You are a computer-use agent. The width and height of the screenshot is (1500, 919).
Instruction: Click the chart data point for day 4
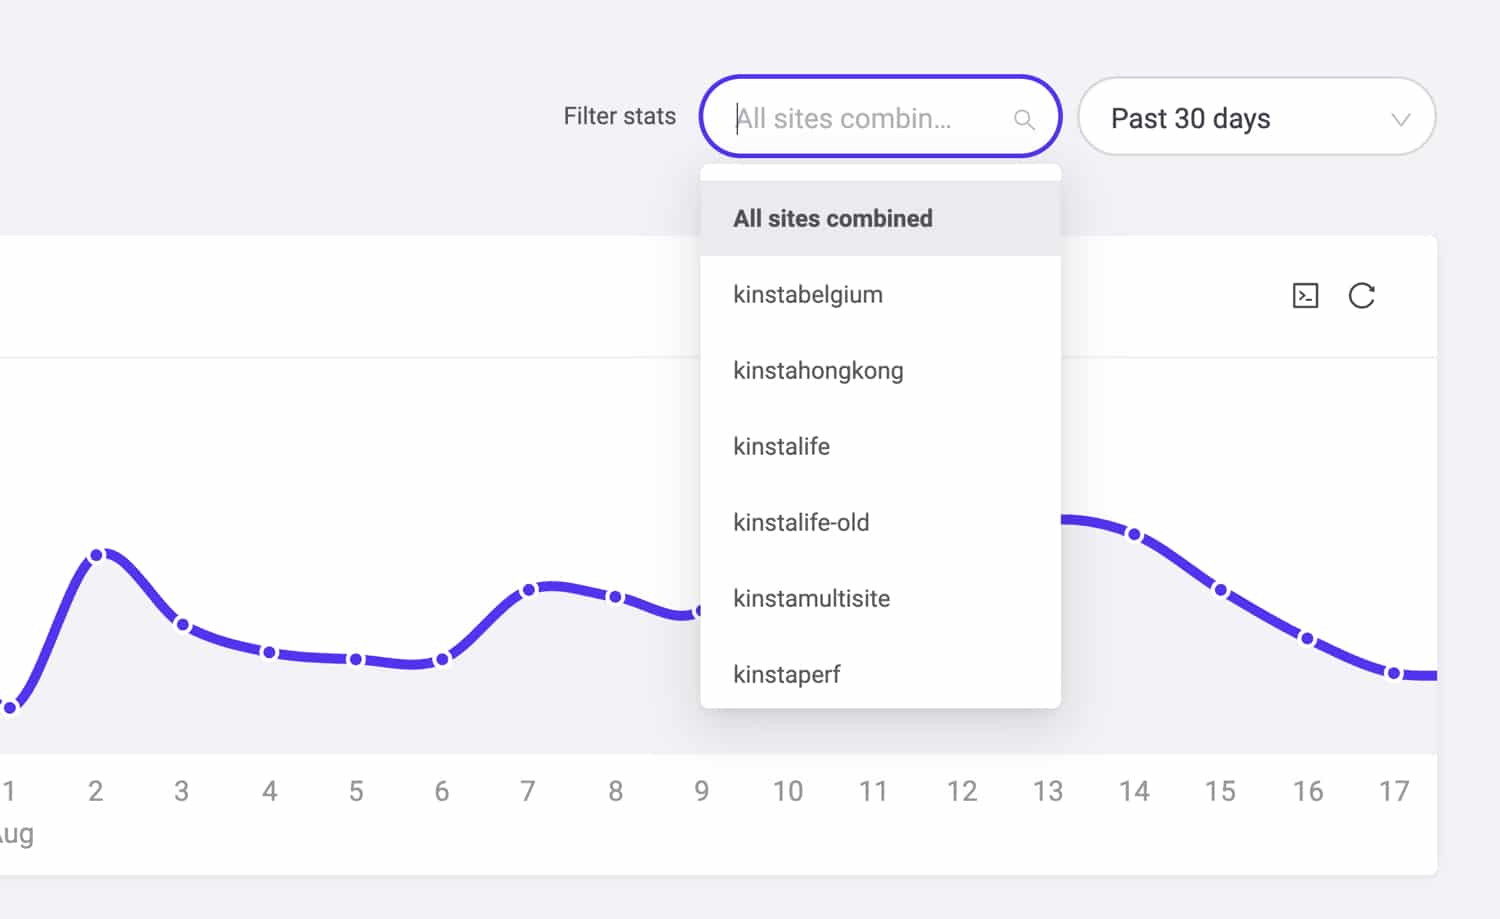pyautogui.click(x=269, y=652)
